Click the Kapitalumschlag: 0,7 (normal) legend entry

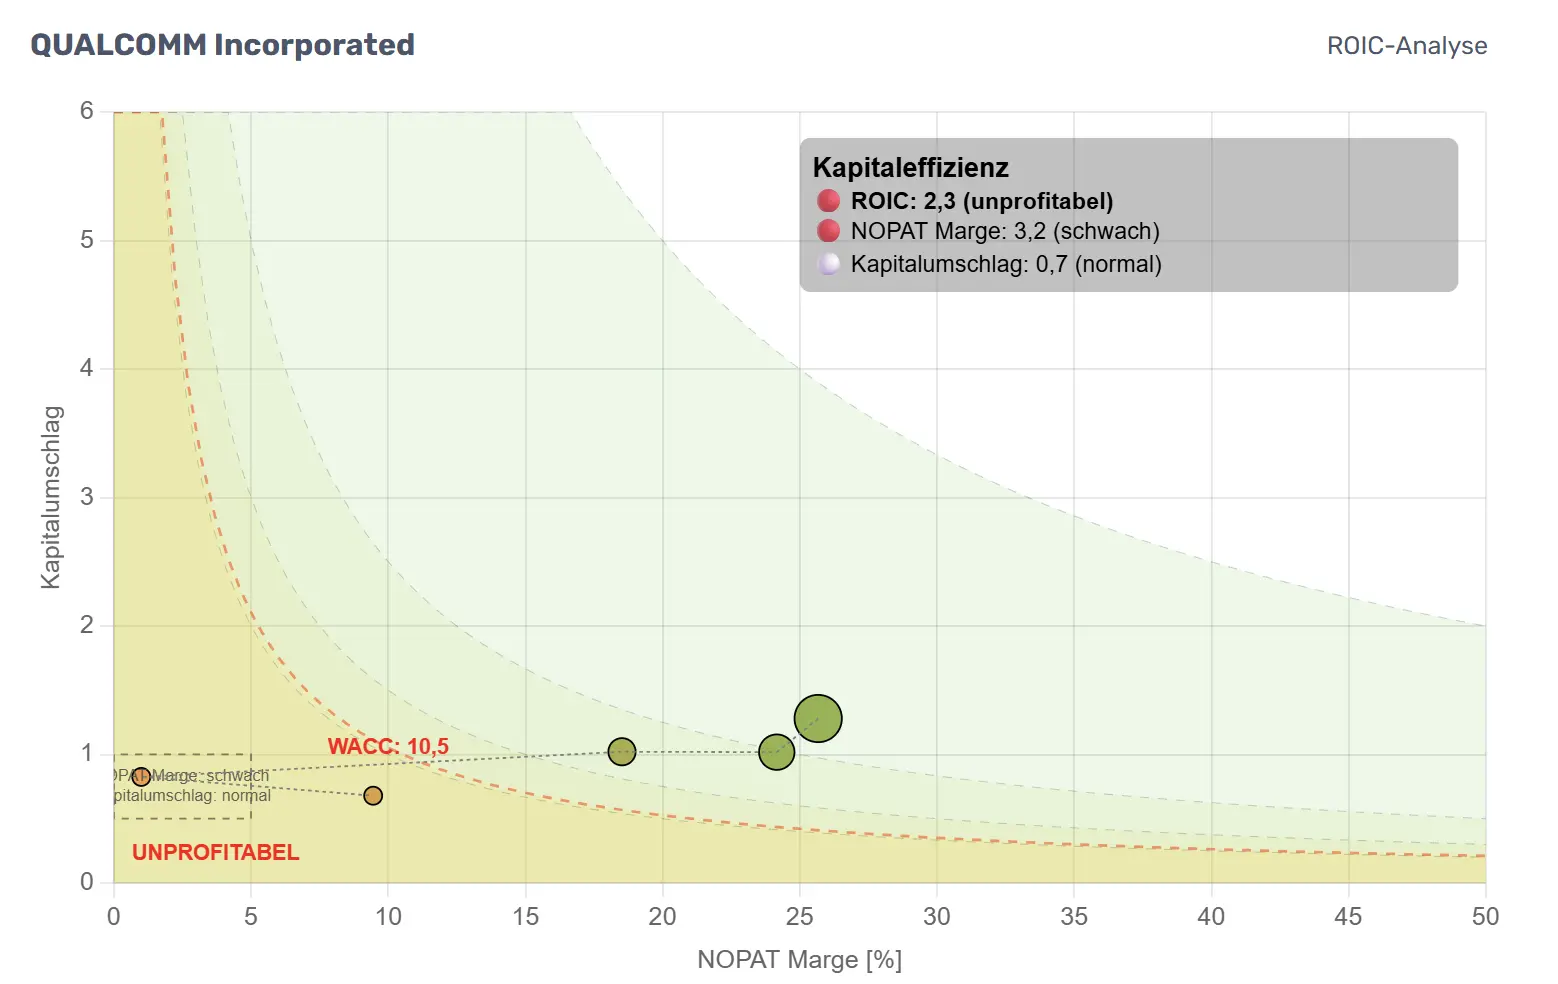point(1005,264)
